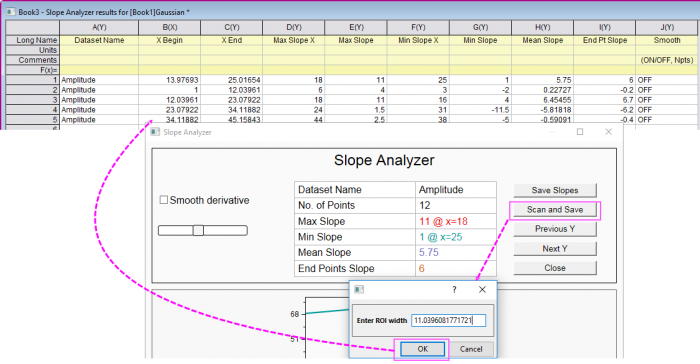
Task: Go to Previous Y dataset
Action: tap(555, 229)
